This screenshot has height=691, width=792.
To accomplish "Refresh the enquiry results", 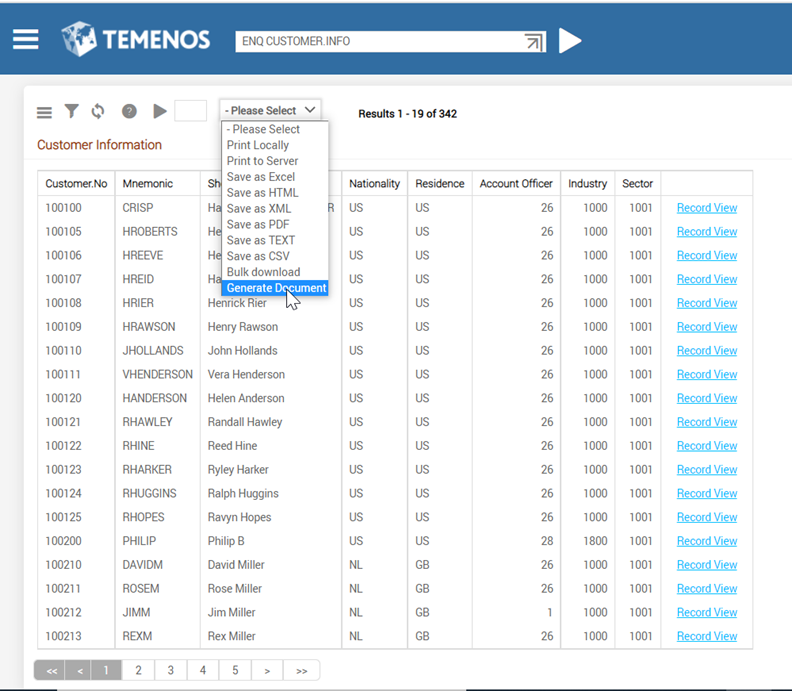I will point(98,112).
